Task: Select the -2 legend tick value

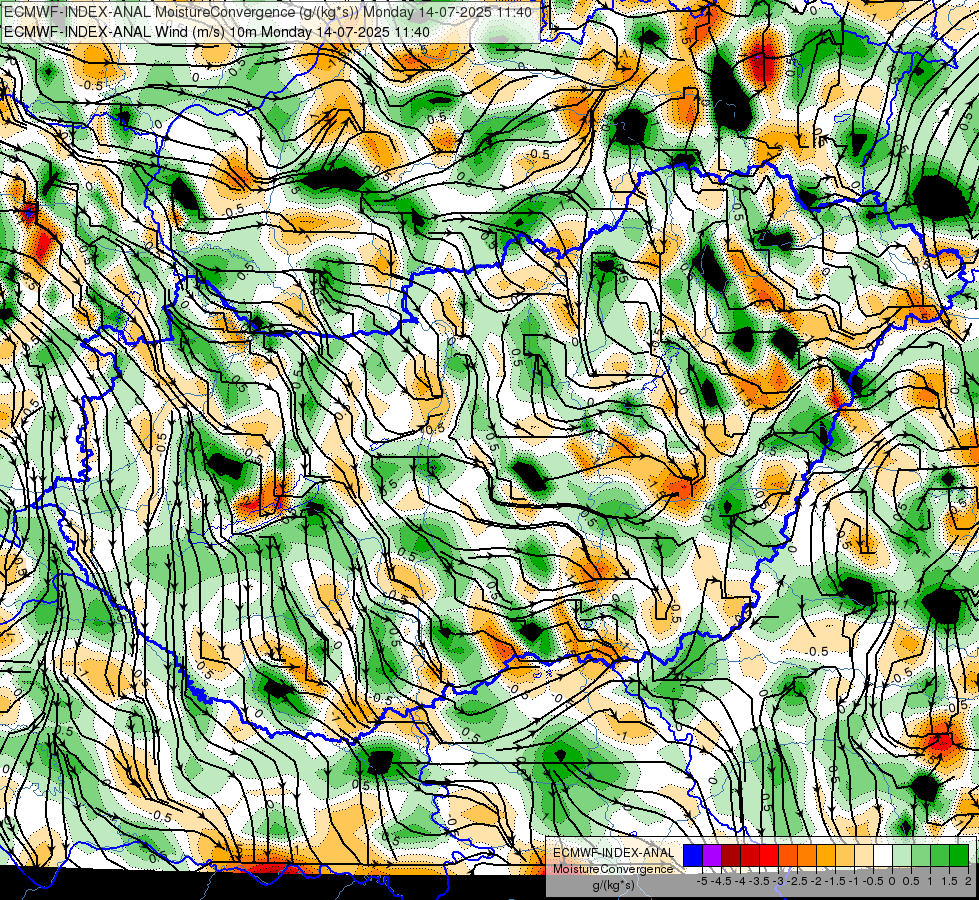Action: point(816,881)
